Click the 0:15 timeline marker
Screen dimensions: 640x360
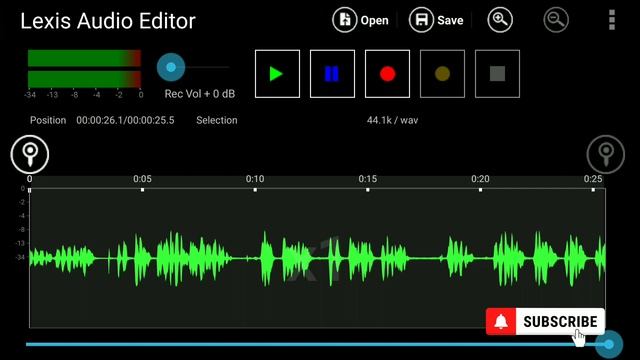(x=368, y=179)
